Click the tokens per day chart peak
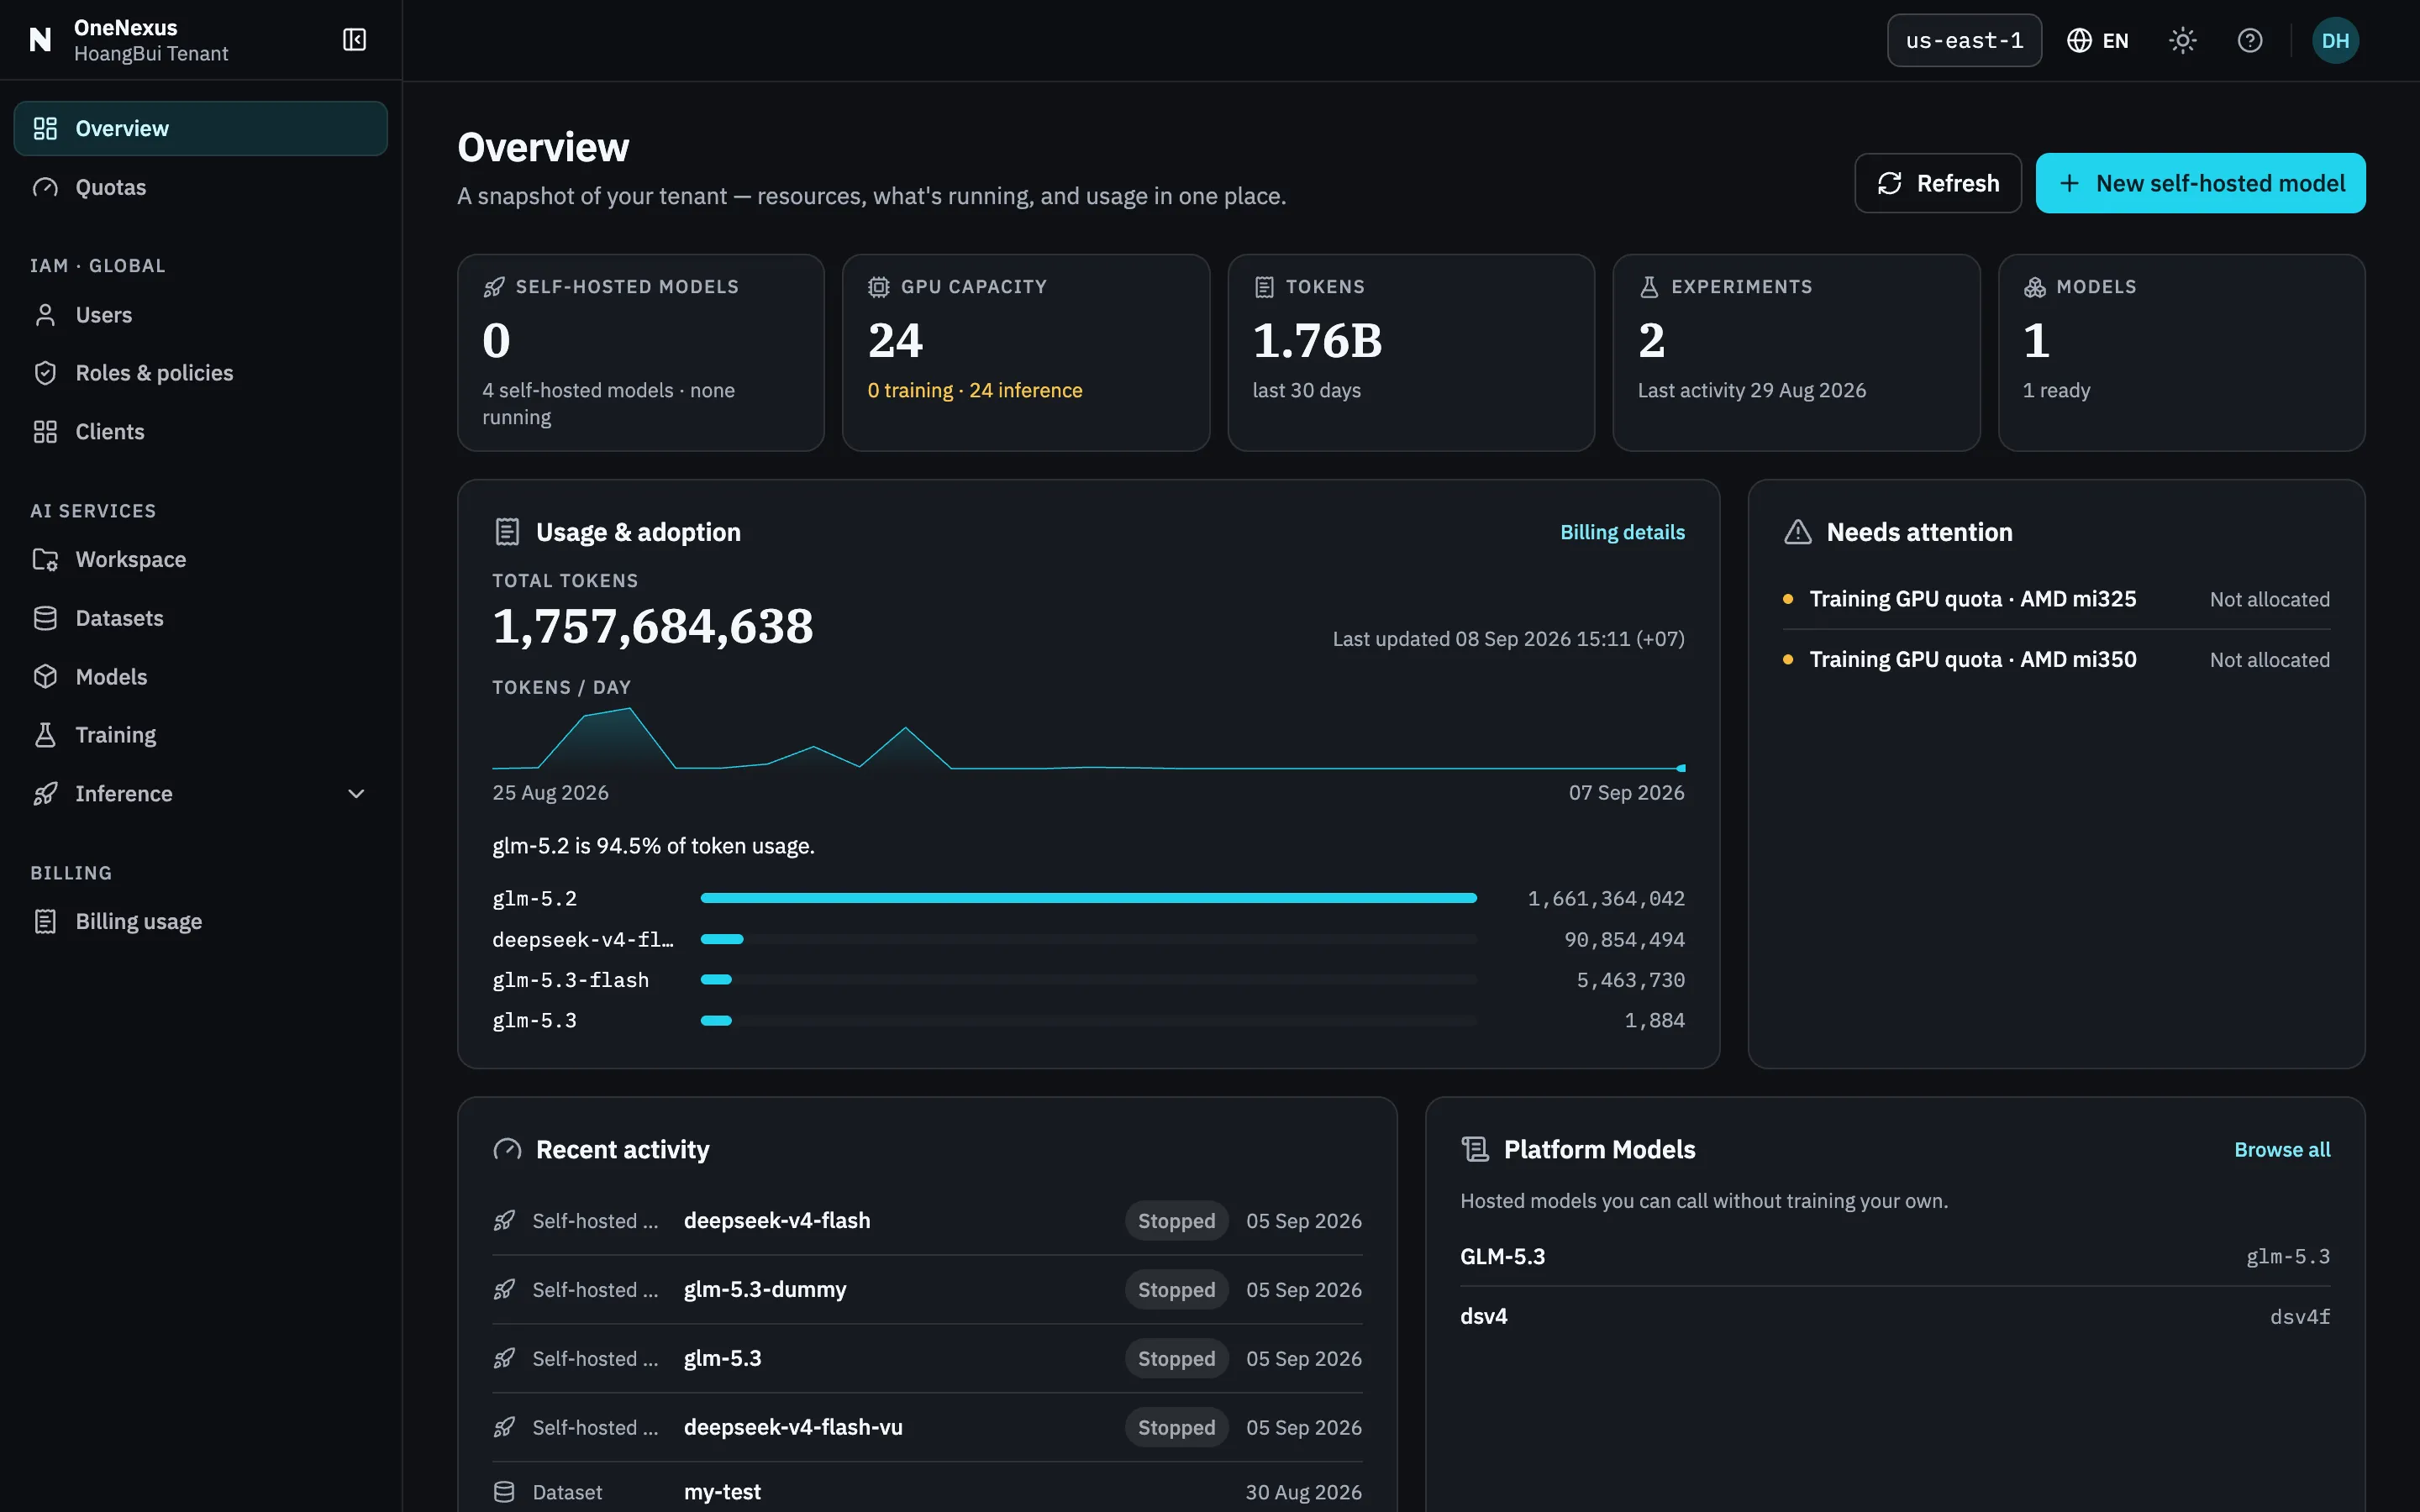 point(629,709)
